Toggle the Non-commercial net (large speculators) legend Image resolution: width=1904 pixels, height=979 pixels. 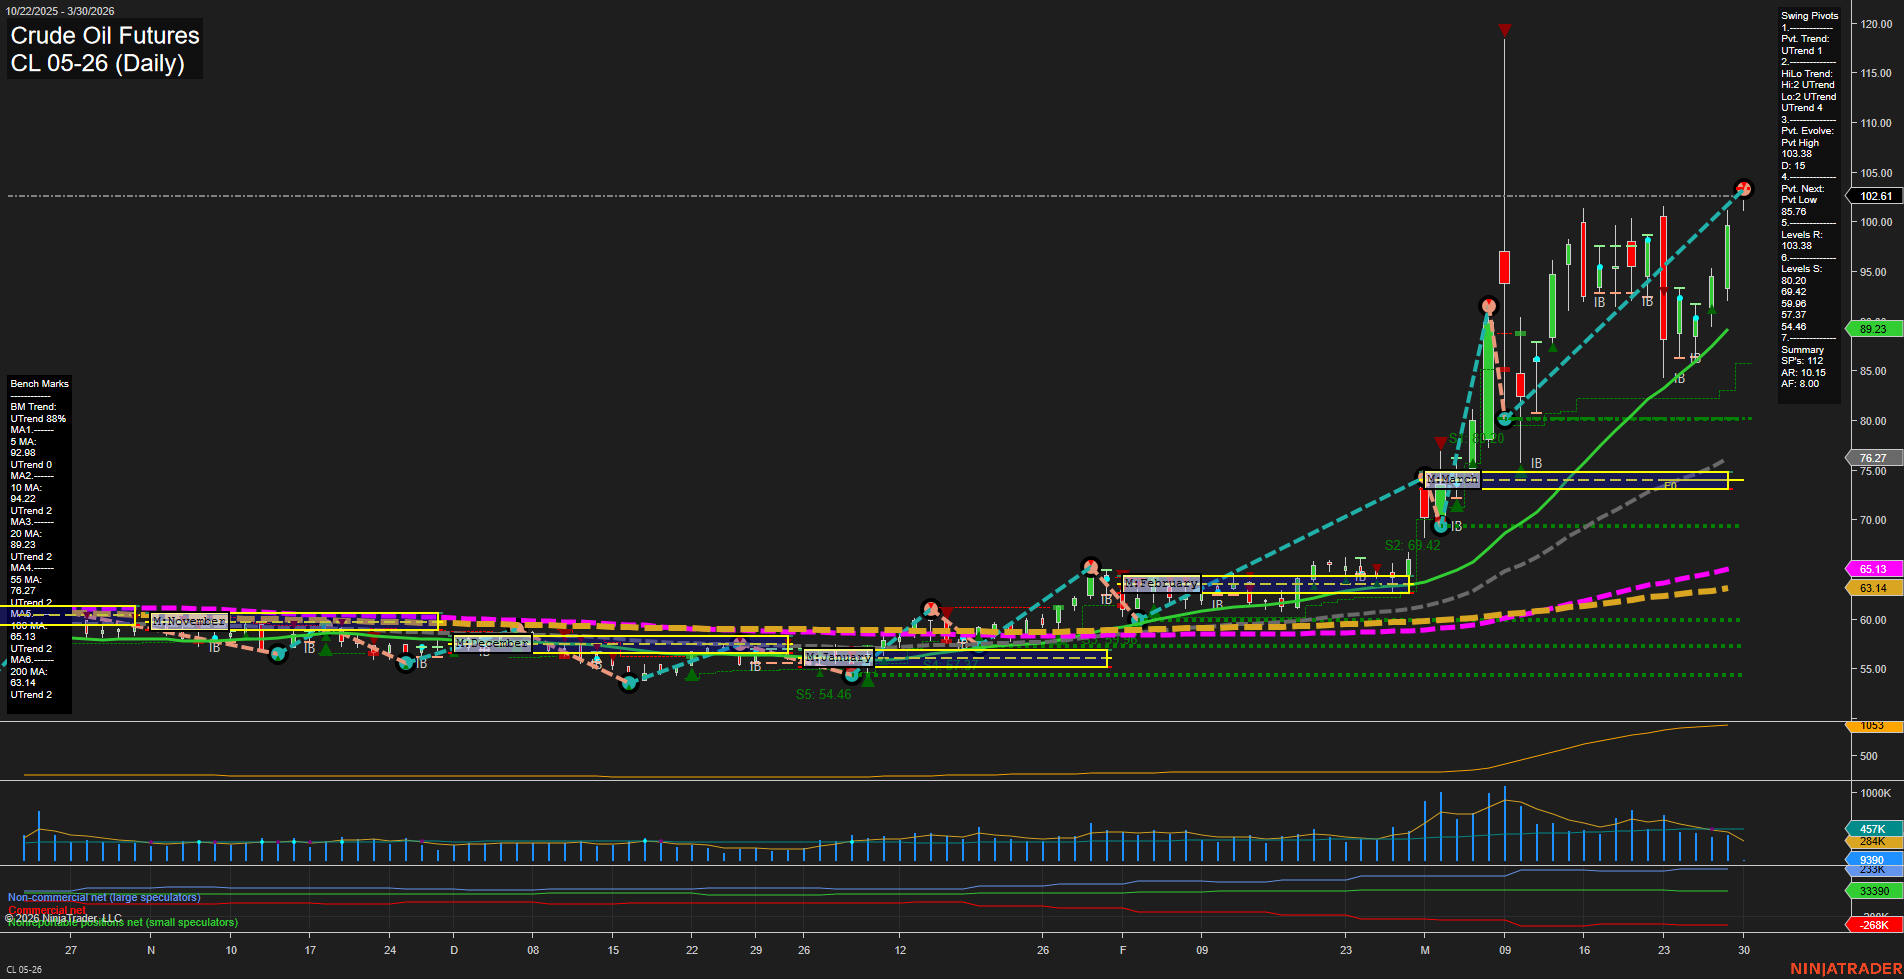(x=103, y=898)
